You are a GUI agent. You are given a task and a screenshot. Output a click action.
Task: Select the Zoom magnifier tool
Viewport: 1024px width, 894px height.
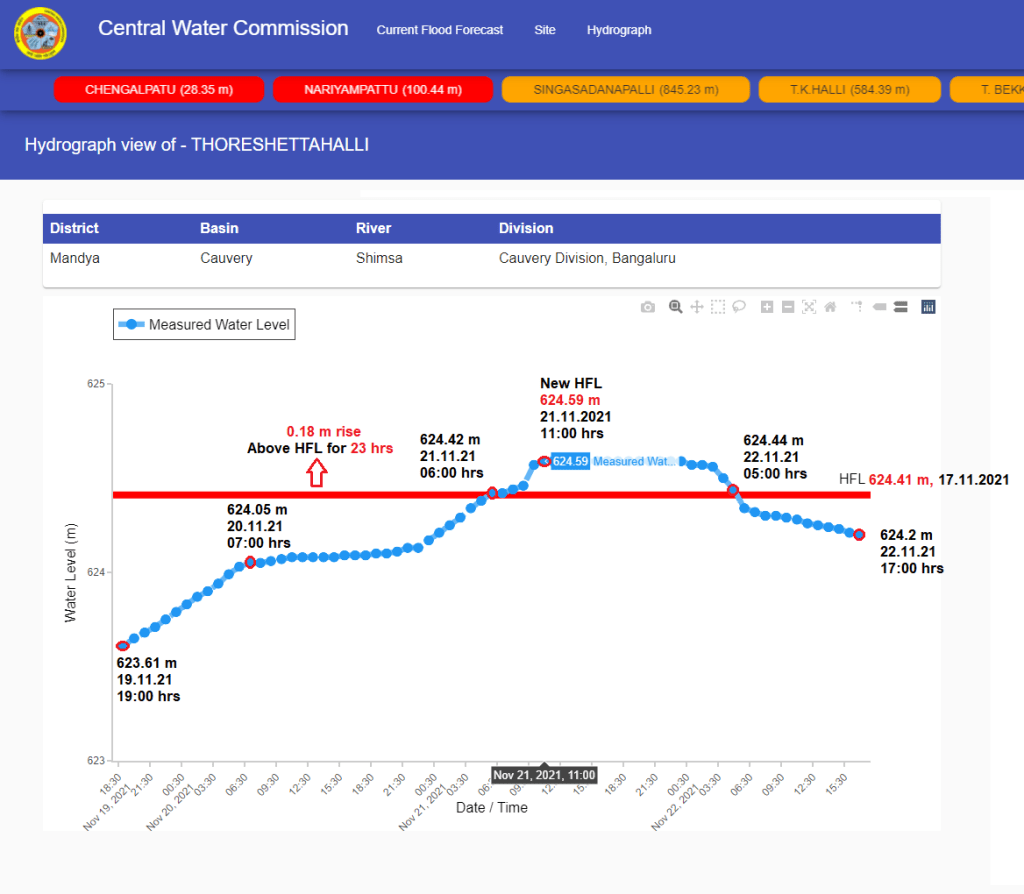676,307
